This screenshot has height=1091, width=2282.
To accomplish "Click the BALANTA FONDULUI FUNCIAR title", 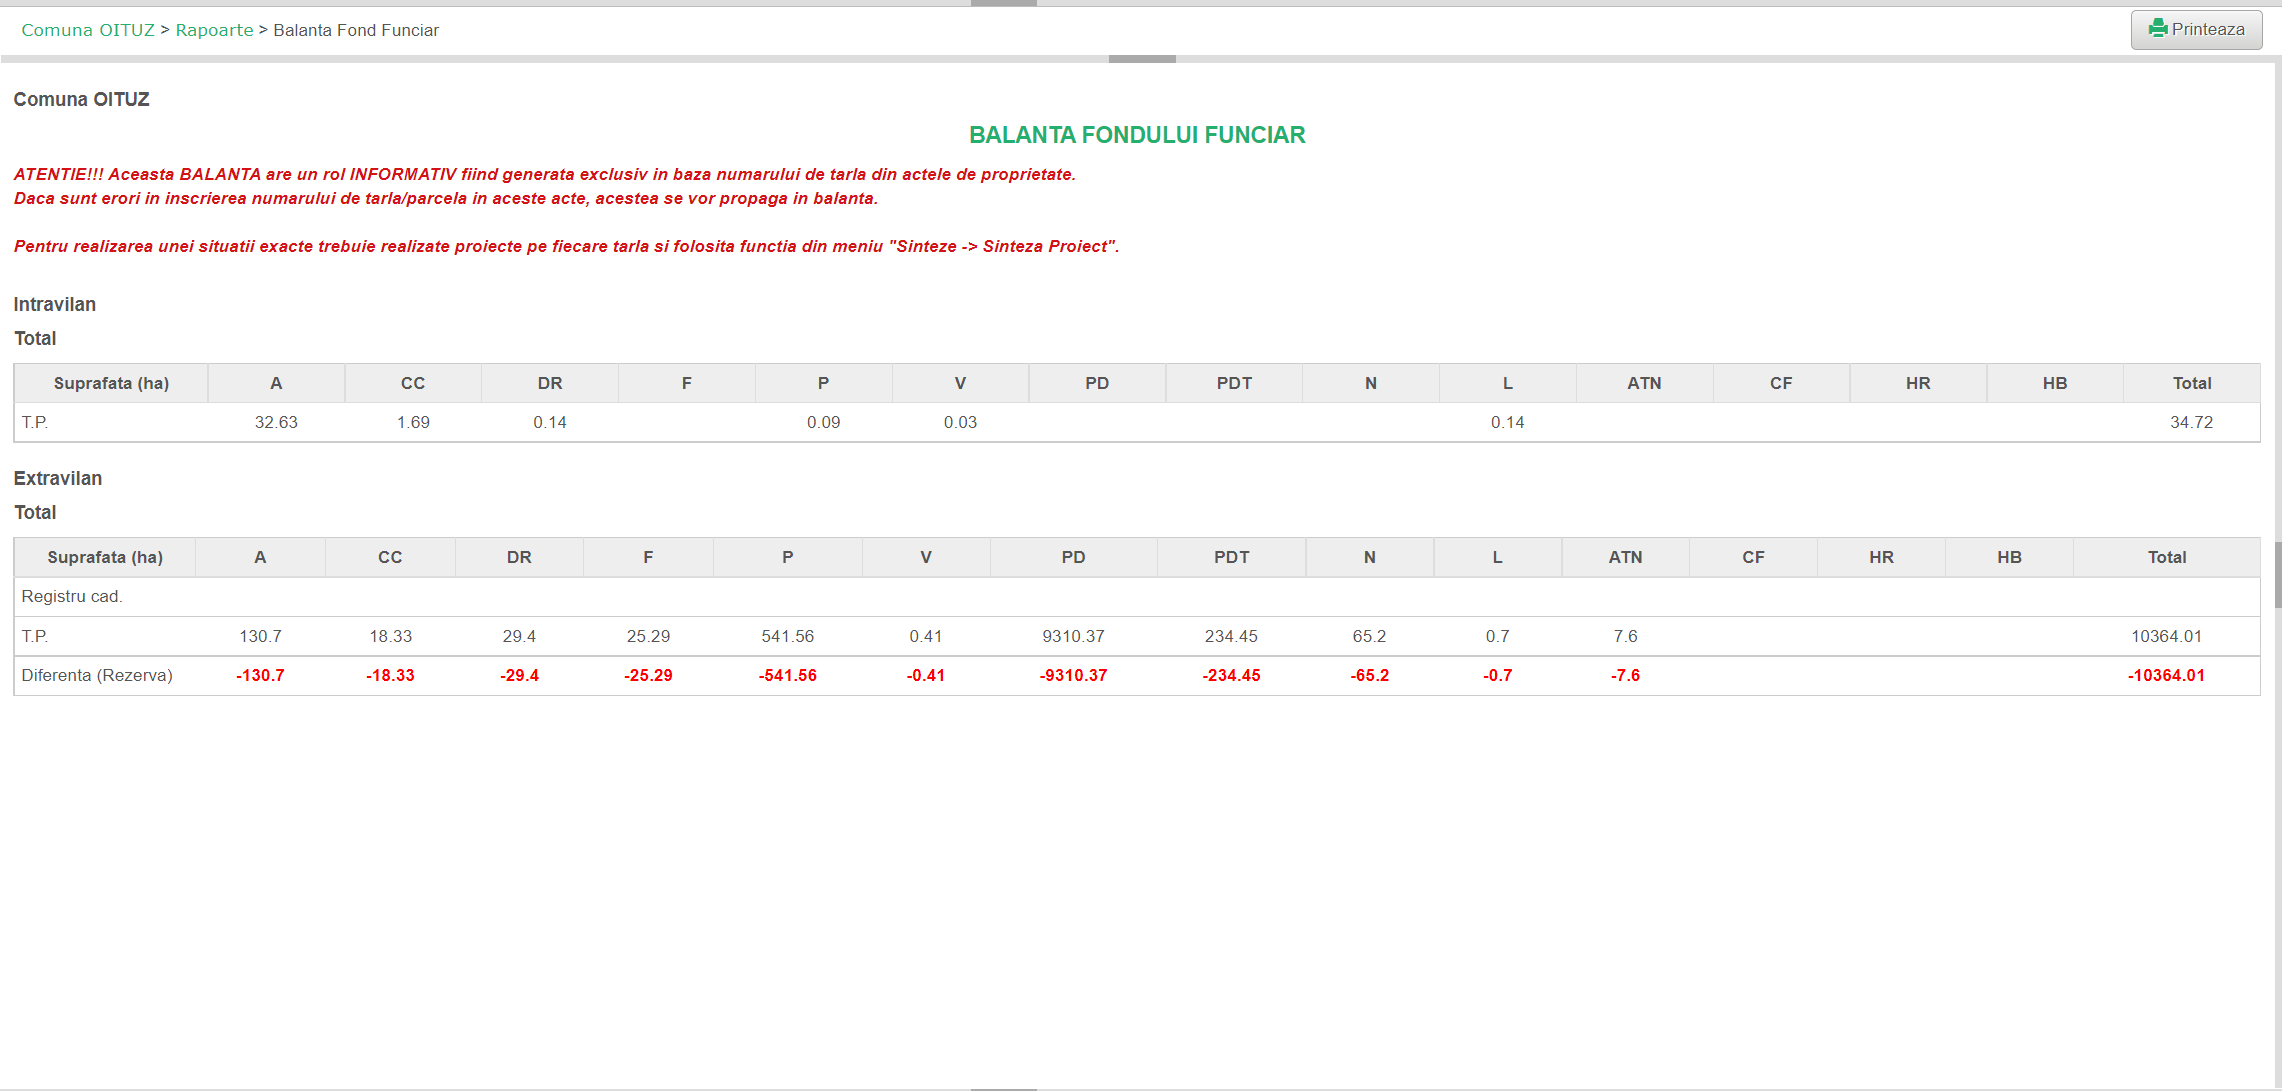I will (1137, 135).
